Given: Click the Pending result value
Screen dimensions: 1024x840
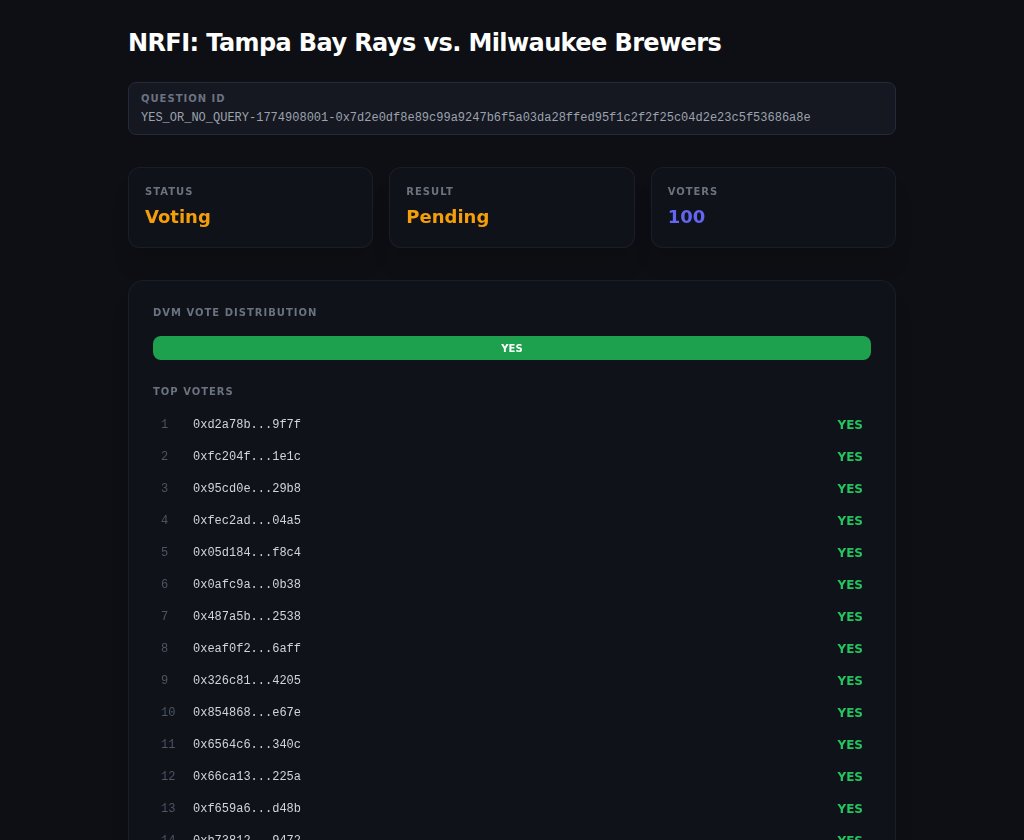Looking at the screenshot, I should (447, 216).
